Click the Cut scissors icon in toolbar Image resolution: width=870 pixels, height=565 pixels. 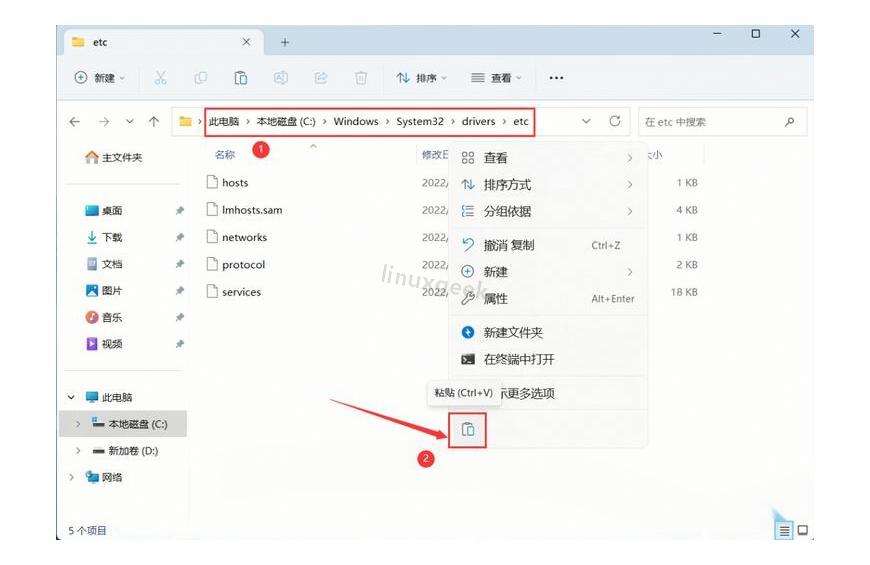(160, 78)
